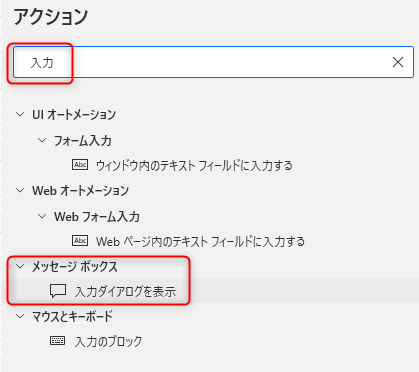The image size is (419, 372).
Task: Click the UI オートメーション group label
Action: [x=74, y=115]
